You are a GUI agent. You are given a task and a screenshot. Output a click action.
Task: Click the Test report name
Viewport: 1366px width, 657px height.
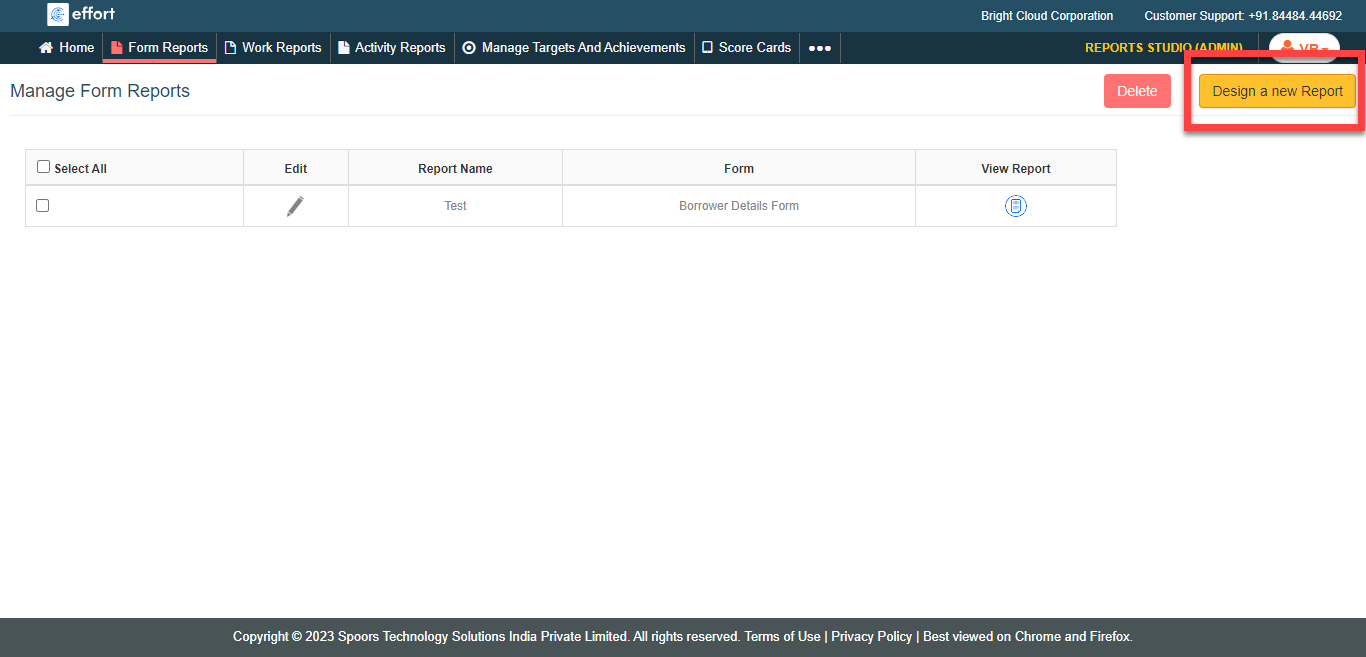click(x=455, y=206)
